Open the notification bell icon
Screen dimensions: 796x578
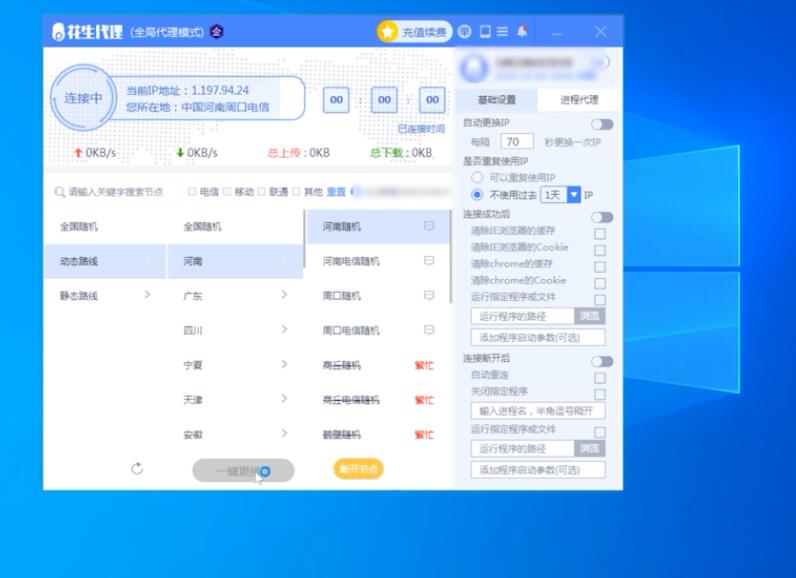(x=522, y=31)
